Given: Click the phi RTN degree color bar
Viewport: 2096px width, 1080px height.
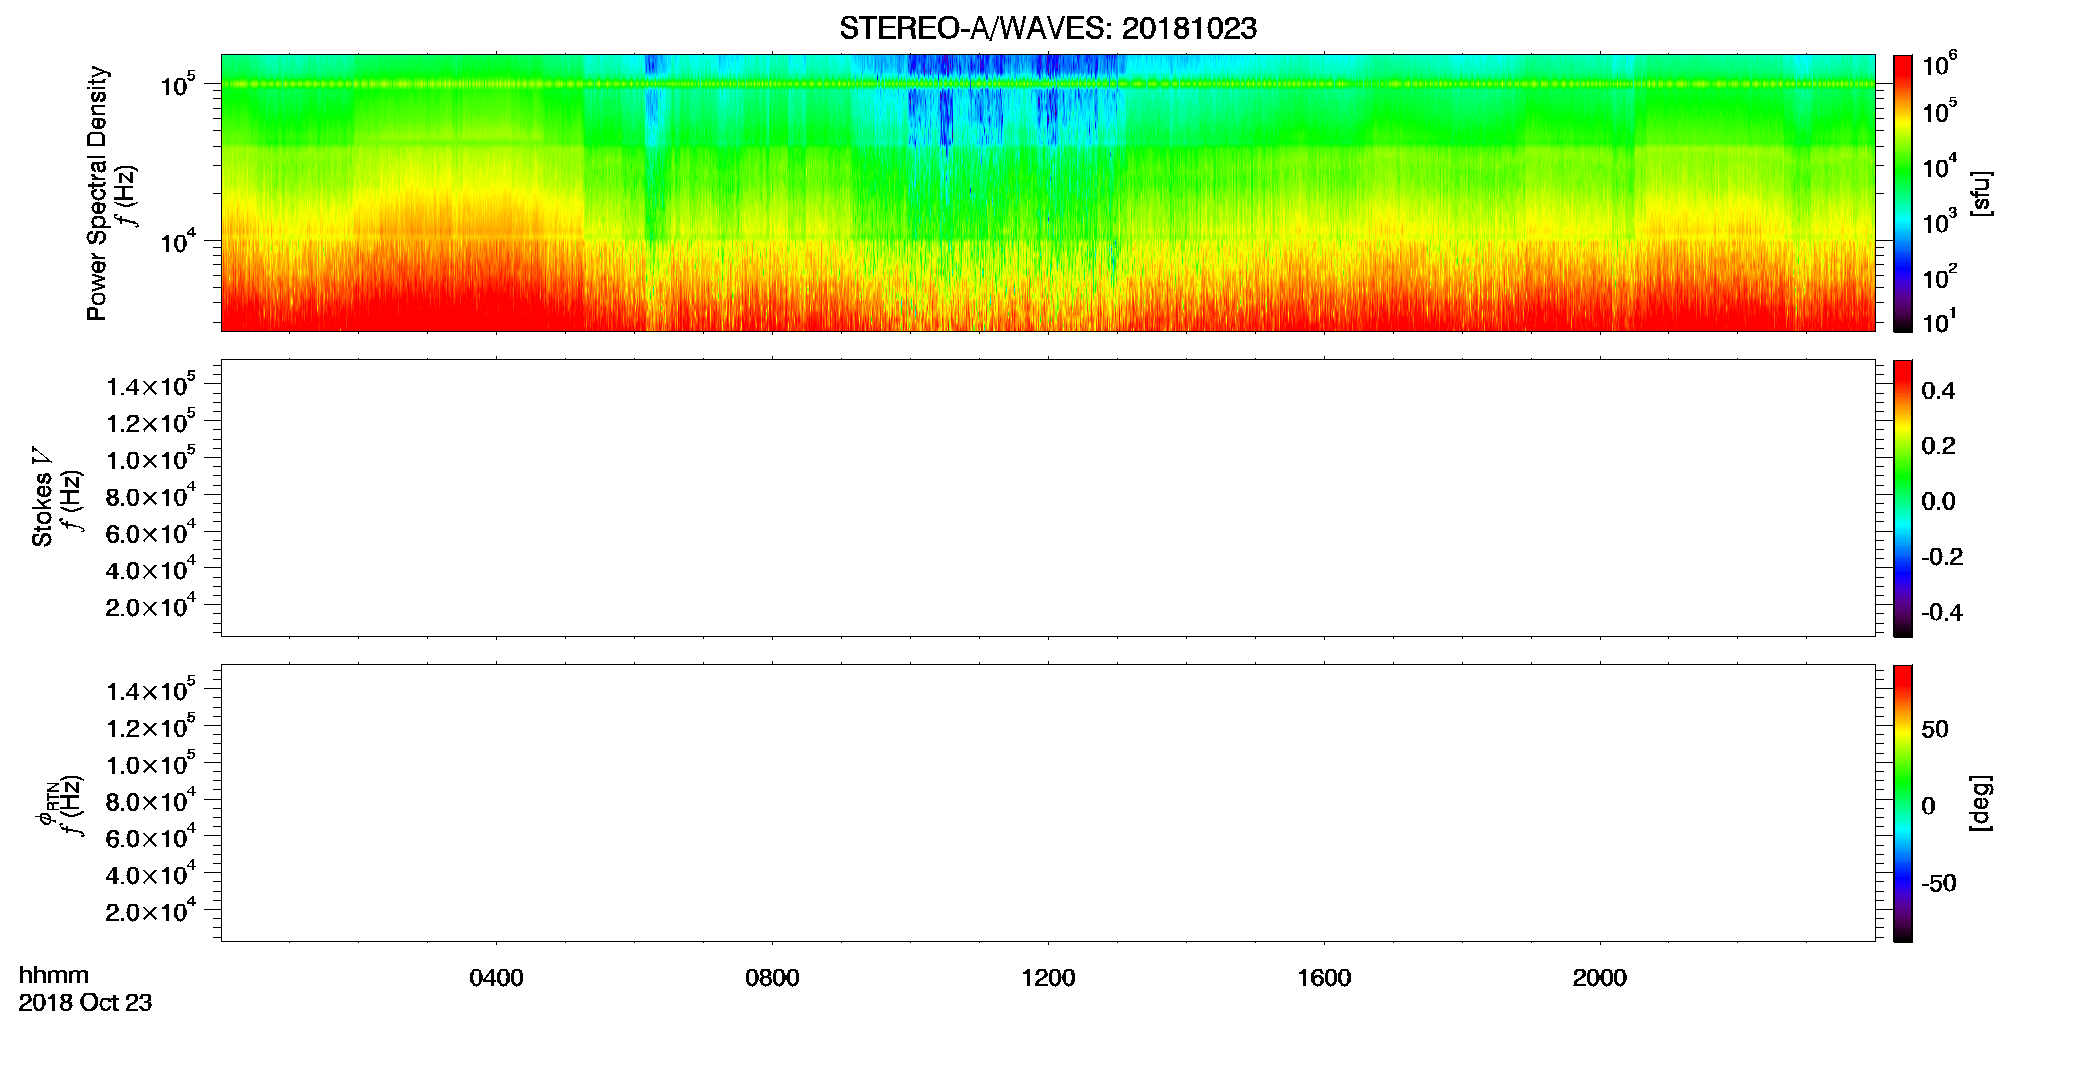Looking at the screenshot, I should (x=1902, y=803).
